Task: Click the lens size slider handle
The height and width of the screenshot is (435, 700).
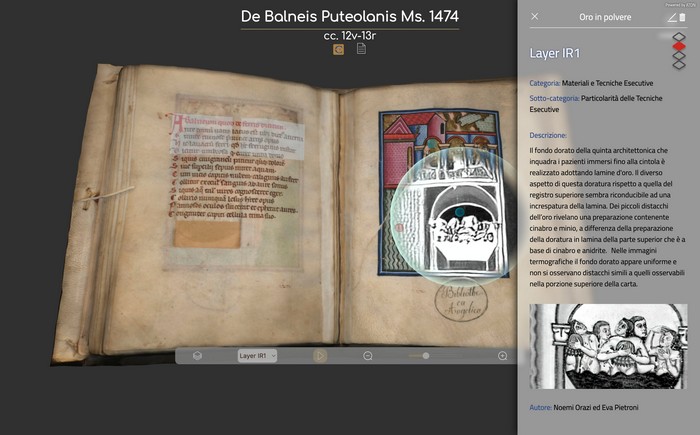Action: [x=426, y=355]
